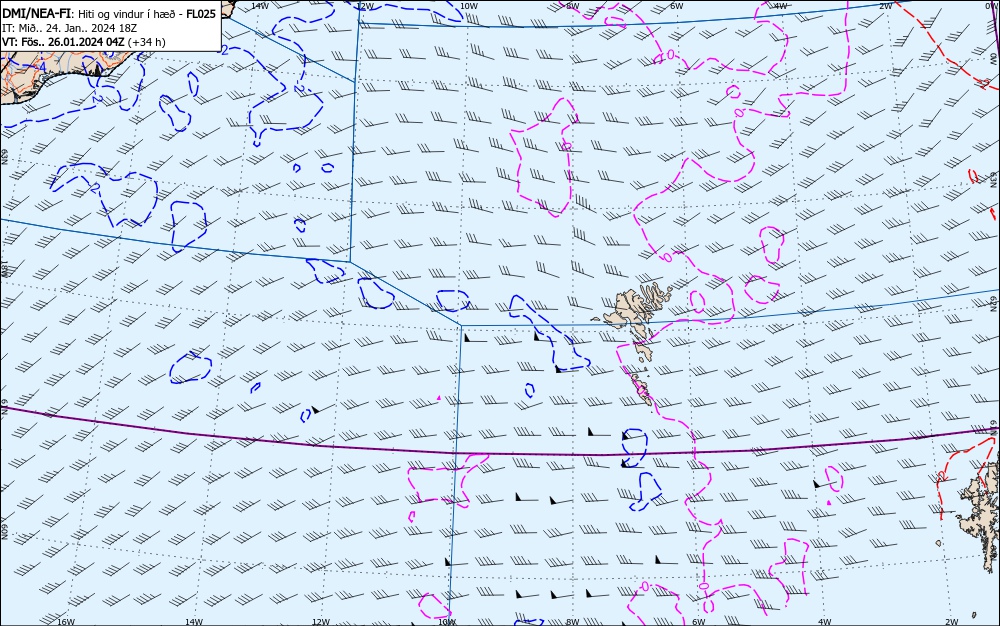Click the 4W longitude label on the bottom axis
The image size is (1000, 626).
825,622
